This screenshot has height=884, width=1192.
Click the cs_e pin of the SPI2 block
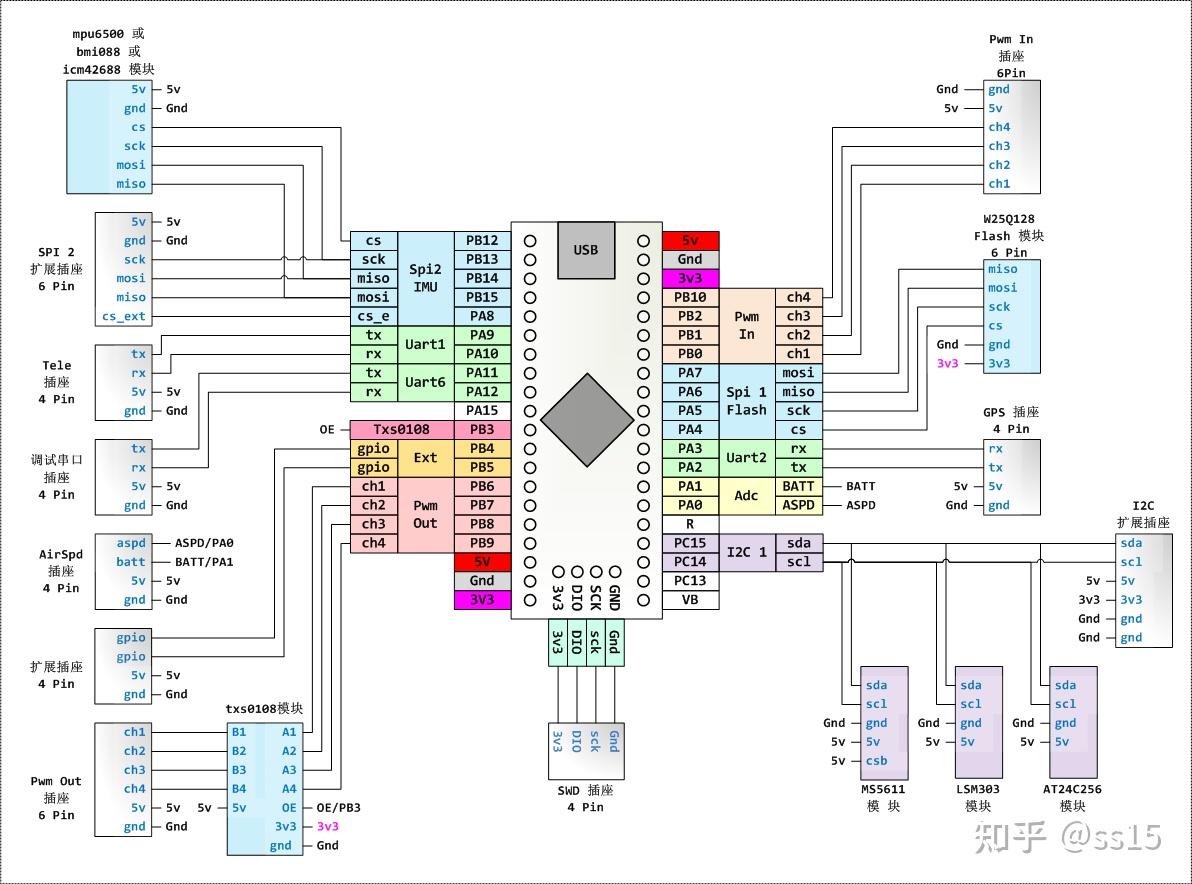[x=373, y=316]
